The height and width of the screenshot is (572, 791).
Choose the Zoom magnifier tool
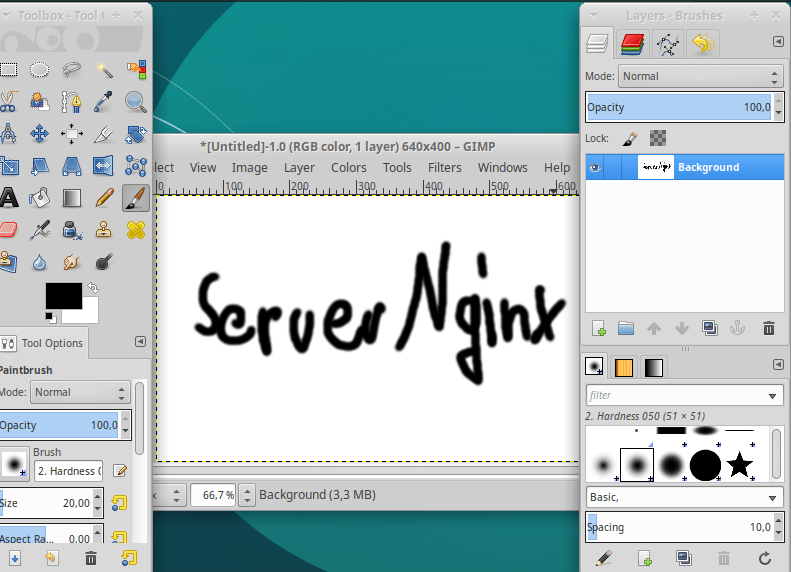coord(135,101)
